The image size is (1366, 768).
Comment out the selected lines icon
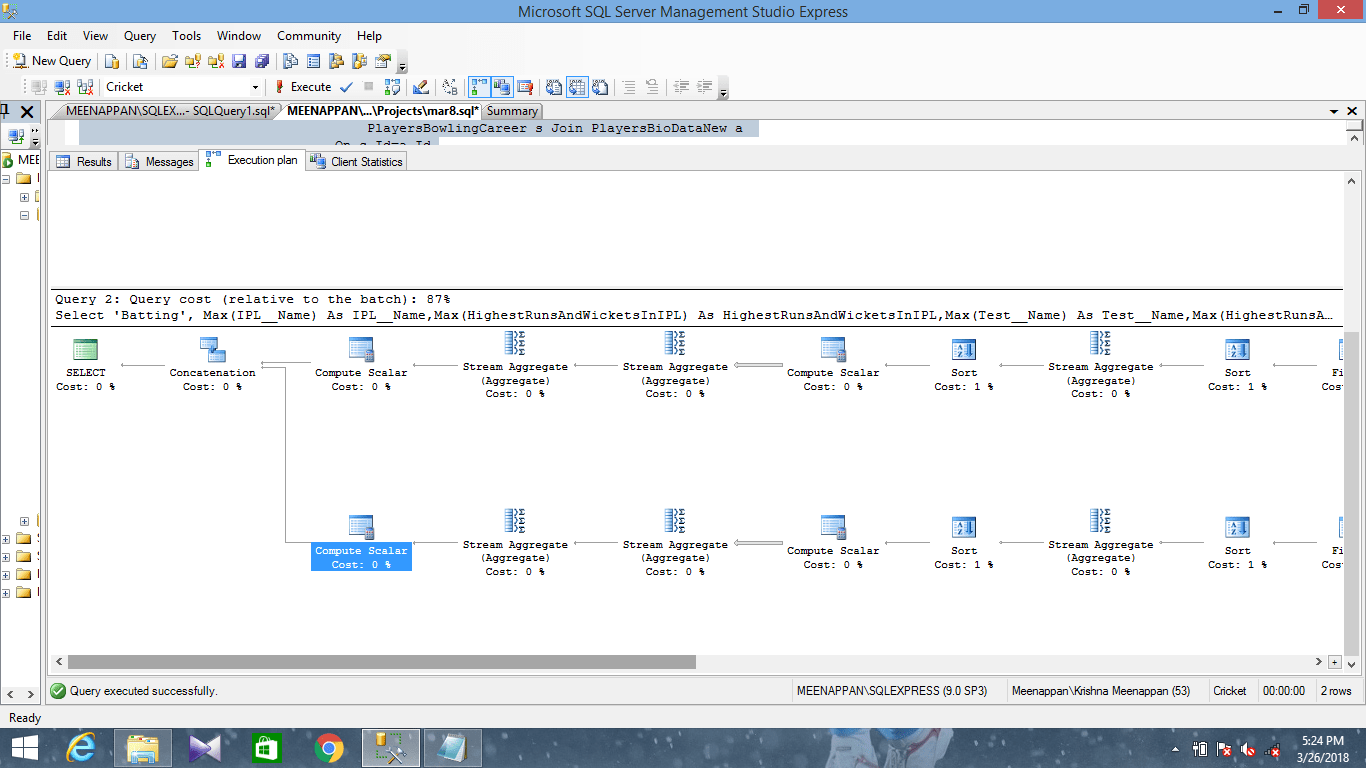pos(629,87)
